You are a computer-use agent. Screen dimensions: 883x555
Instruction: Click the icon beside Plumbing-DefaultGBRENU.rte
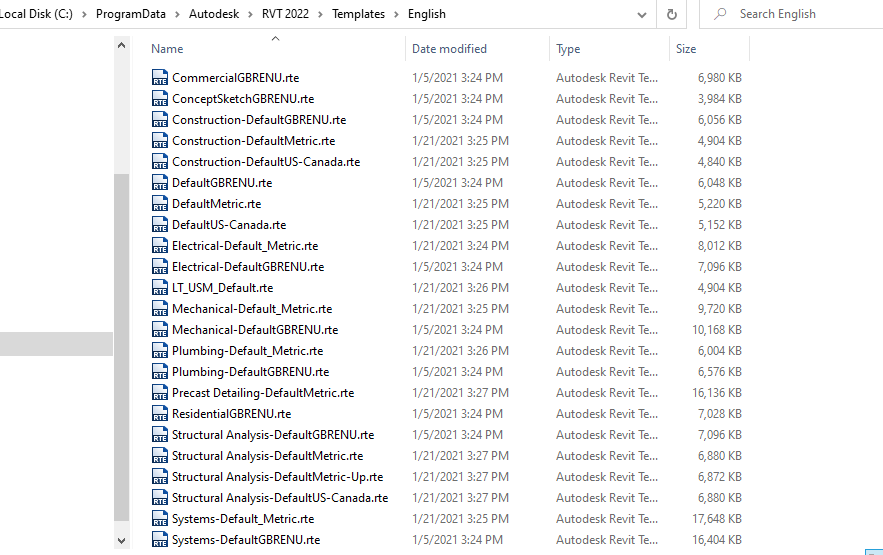[x=160, y=372]
